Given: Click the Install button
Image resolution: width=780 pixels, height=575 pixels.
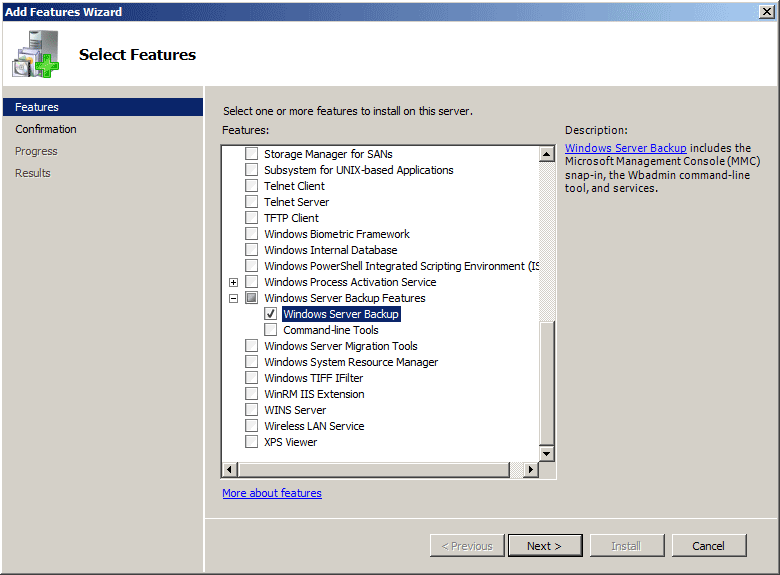Looking at the screenshot, I should coord(627,546).
